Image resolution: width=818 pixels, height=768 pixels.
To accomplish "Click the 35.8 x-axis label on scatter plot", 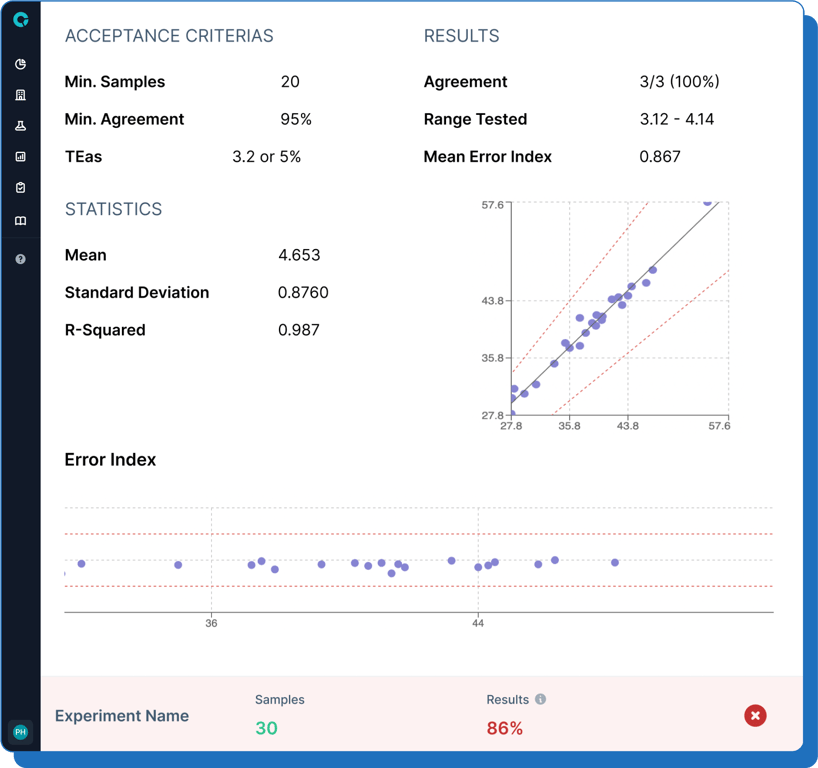I will point(569,426).
